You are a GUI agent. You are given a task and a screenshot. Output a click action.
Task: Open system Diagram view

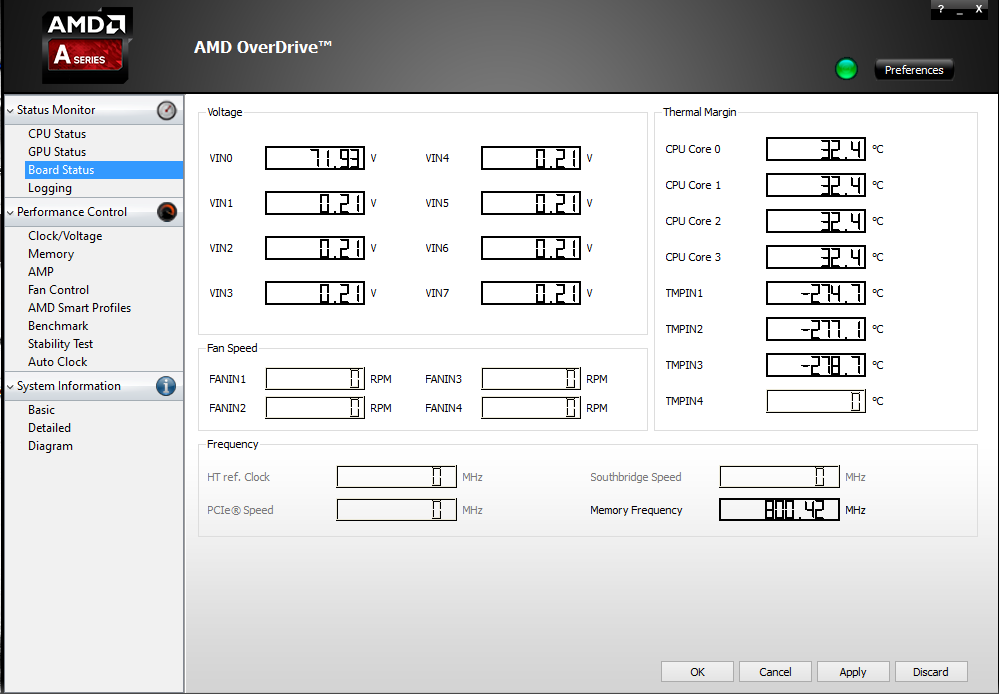click(x=50, y=446)
